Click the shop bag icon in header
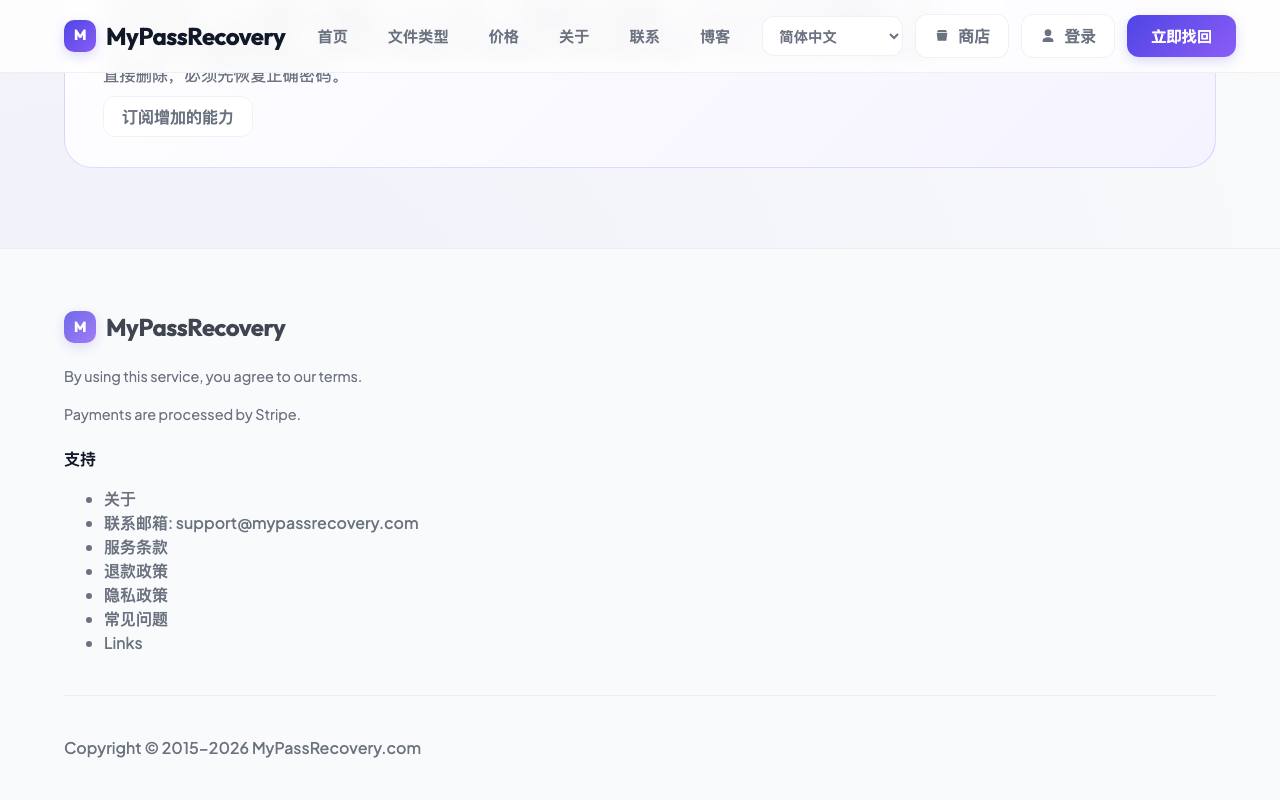Screen dimensions: 1280x800 (941, 36)
